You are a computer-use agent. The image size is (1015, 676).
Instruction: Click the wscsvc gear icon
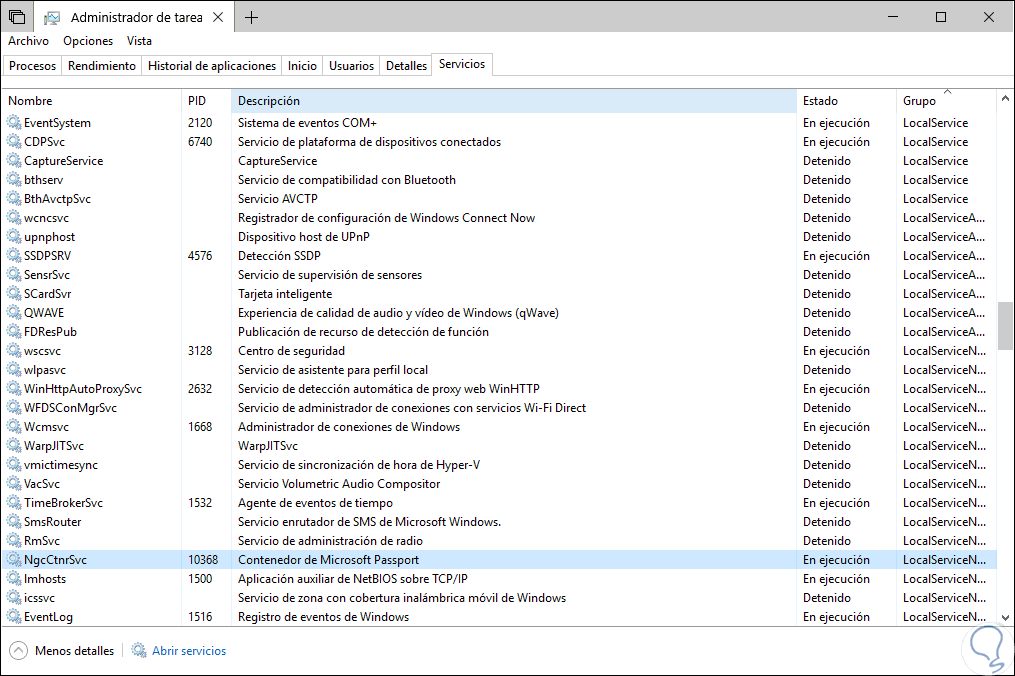14,350
